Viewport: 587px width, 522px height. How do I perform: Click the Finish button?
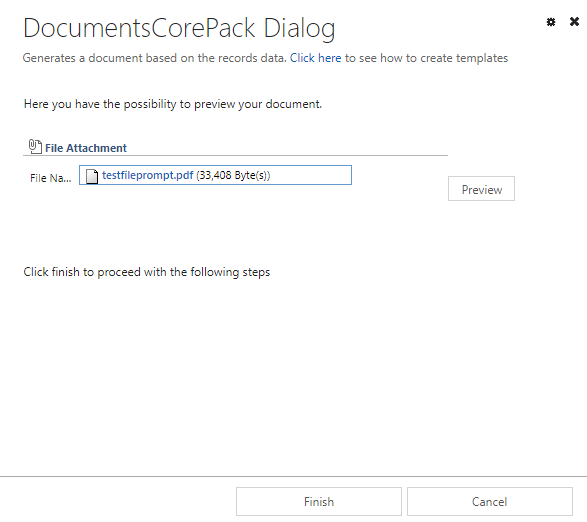[x=319, y=501]
